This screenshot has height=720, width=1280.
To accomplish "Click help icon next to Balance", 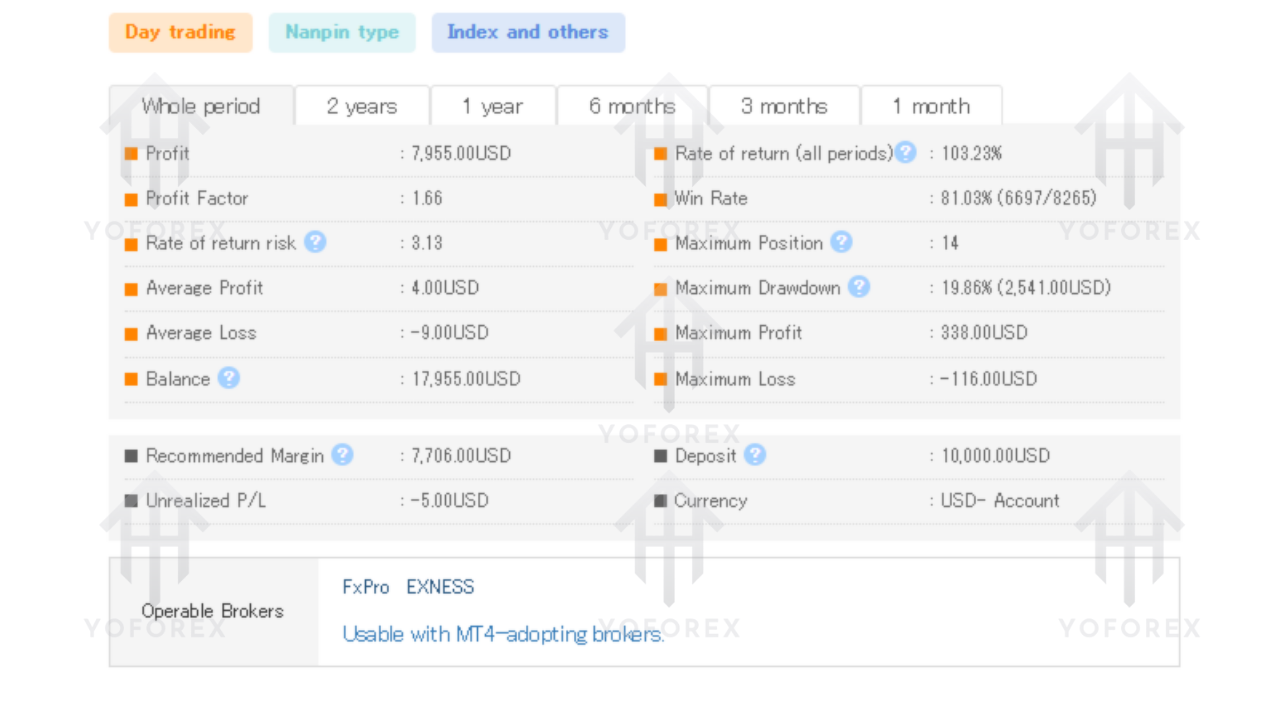I will (229, 378).
